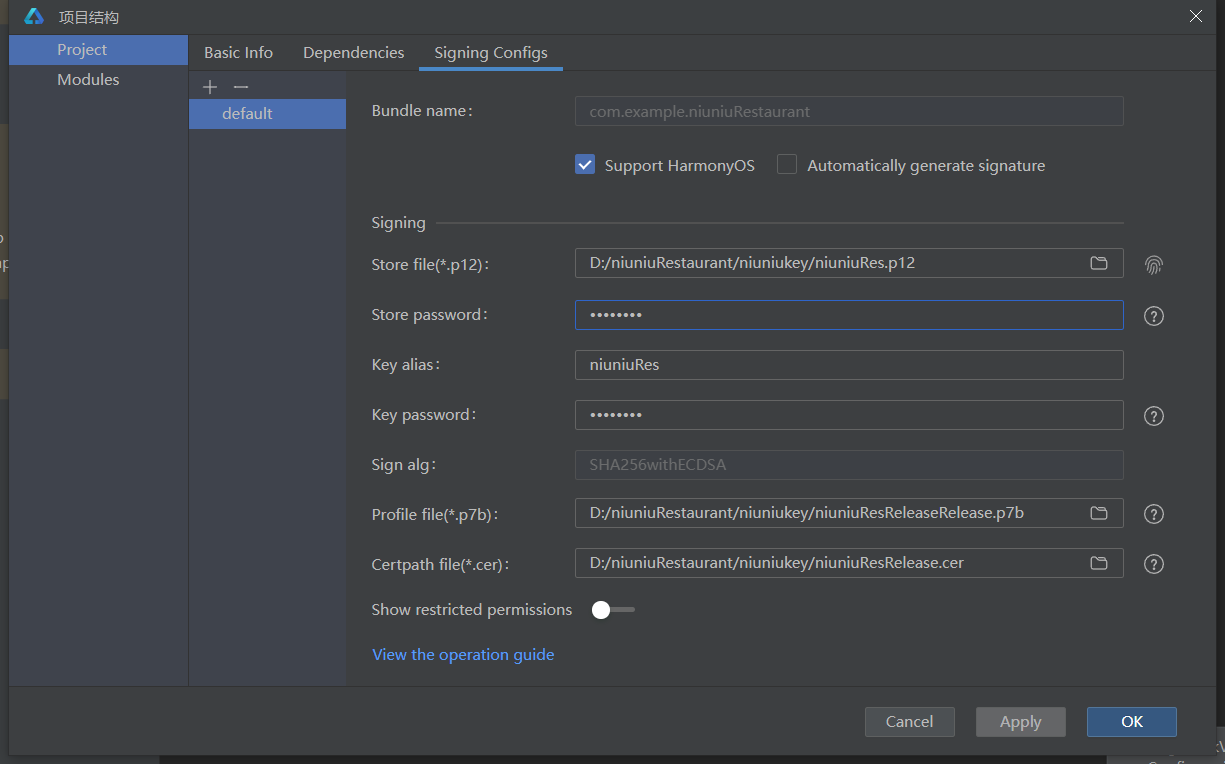The width and height of the screenshot is (1225, 764).
Task: Click the fingerprint icon to generate key
Action: (x=1154, y=265)
